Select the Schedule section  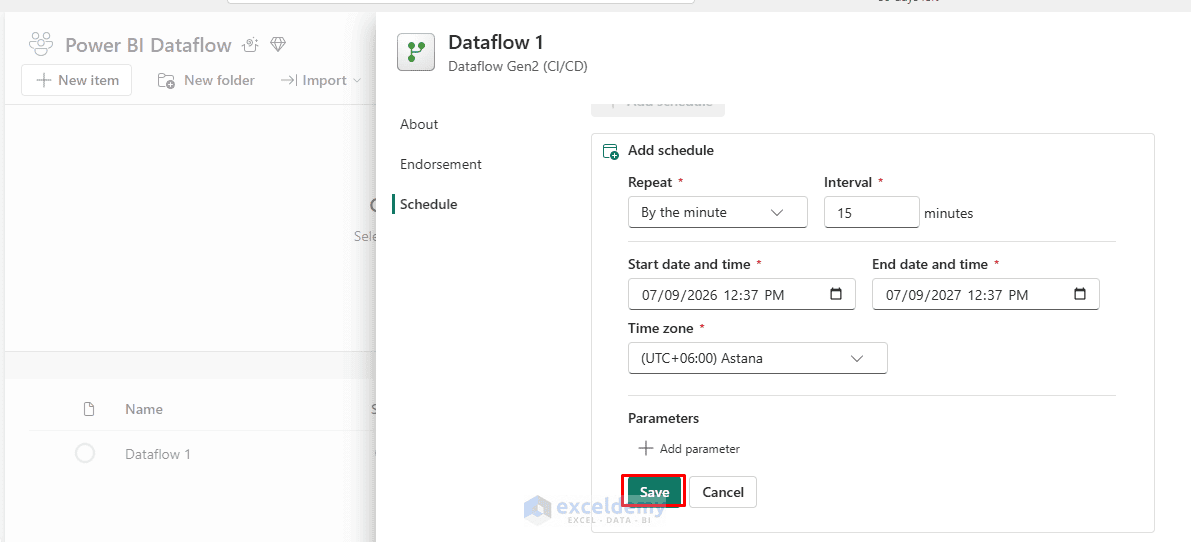[428, 204]
